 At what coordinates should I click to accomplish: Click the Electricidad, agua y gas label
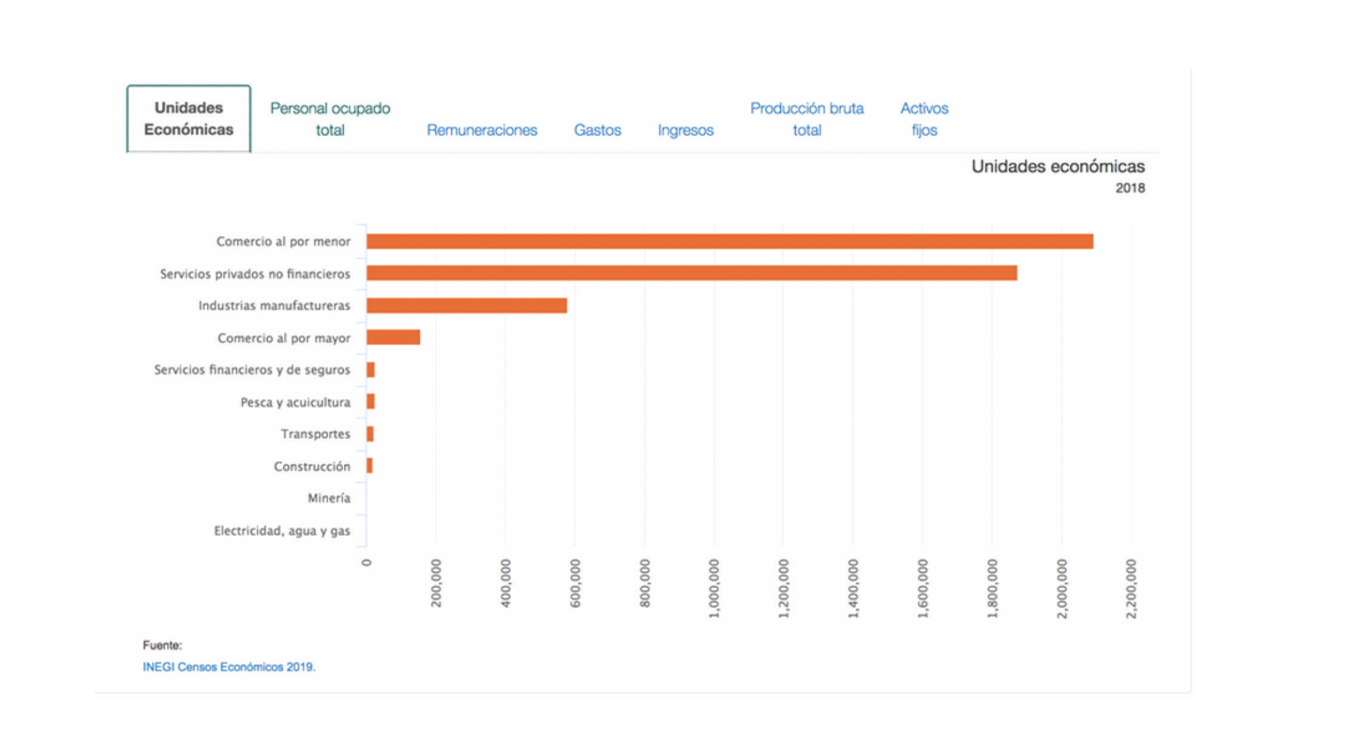[282, 531]
